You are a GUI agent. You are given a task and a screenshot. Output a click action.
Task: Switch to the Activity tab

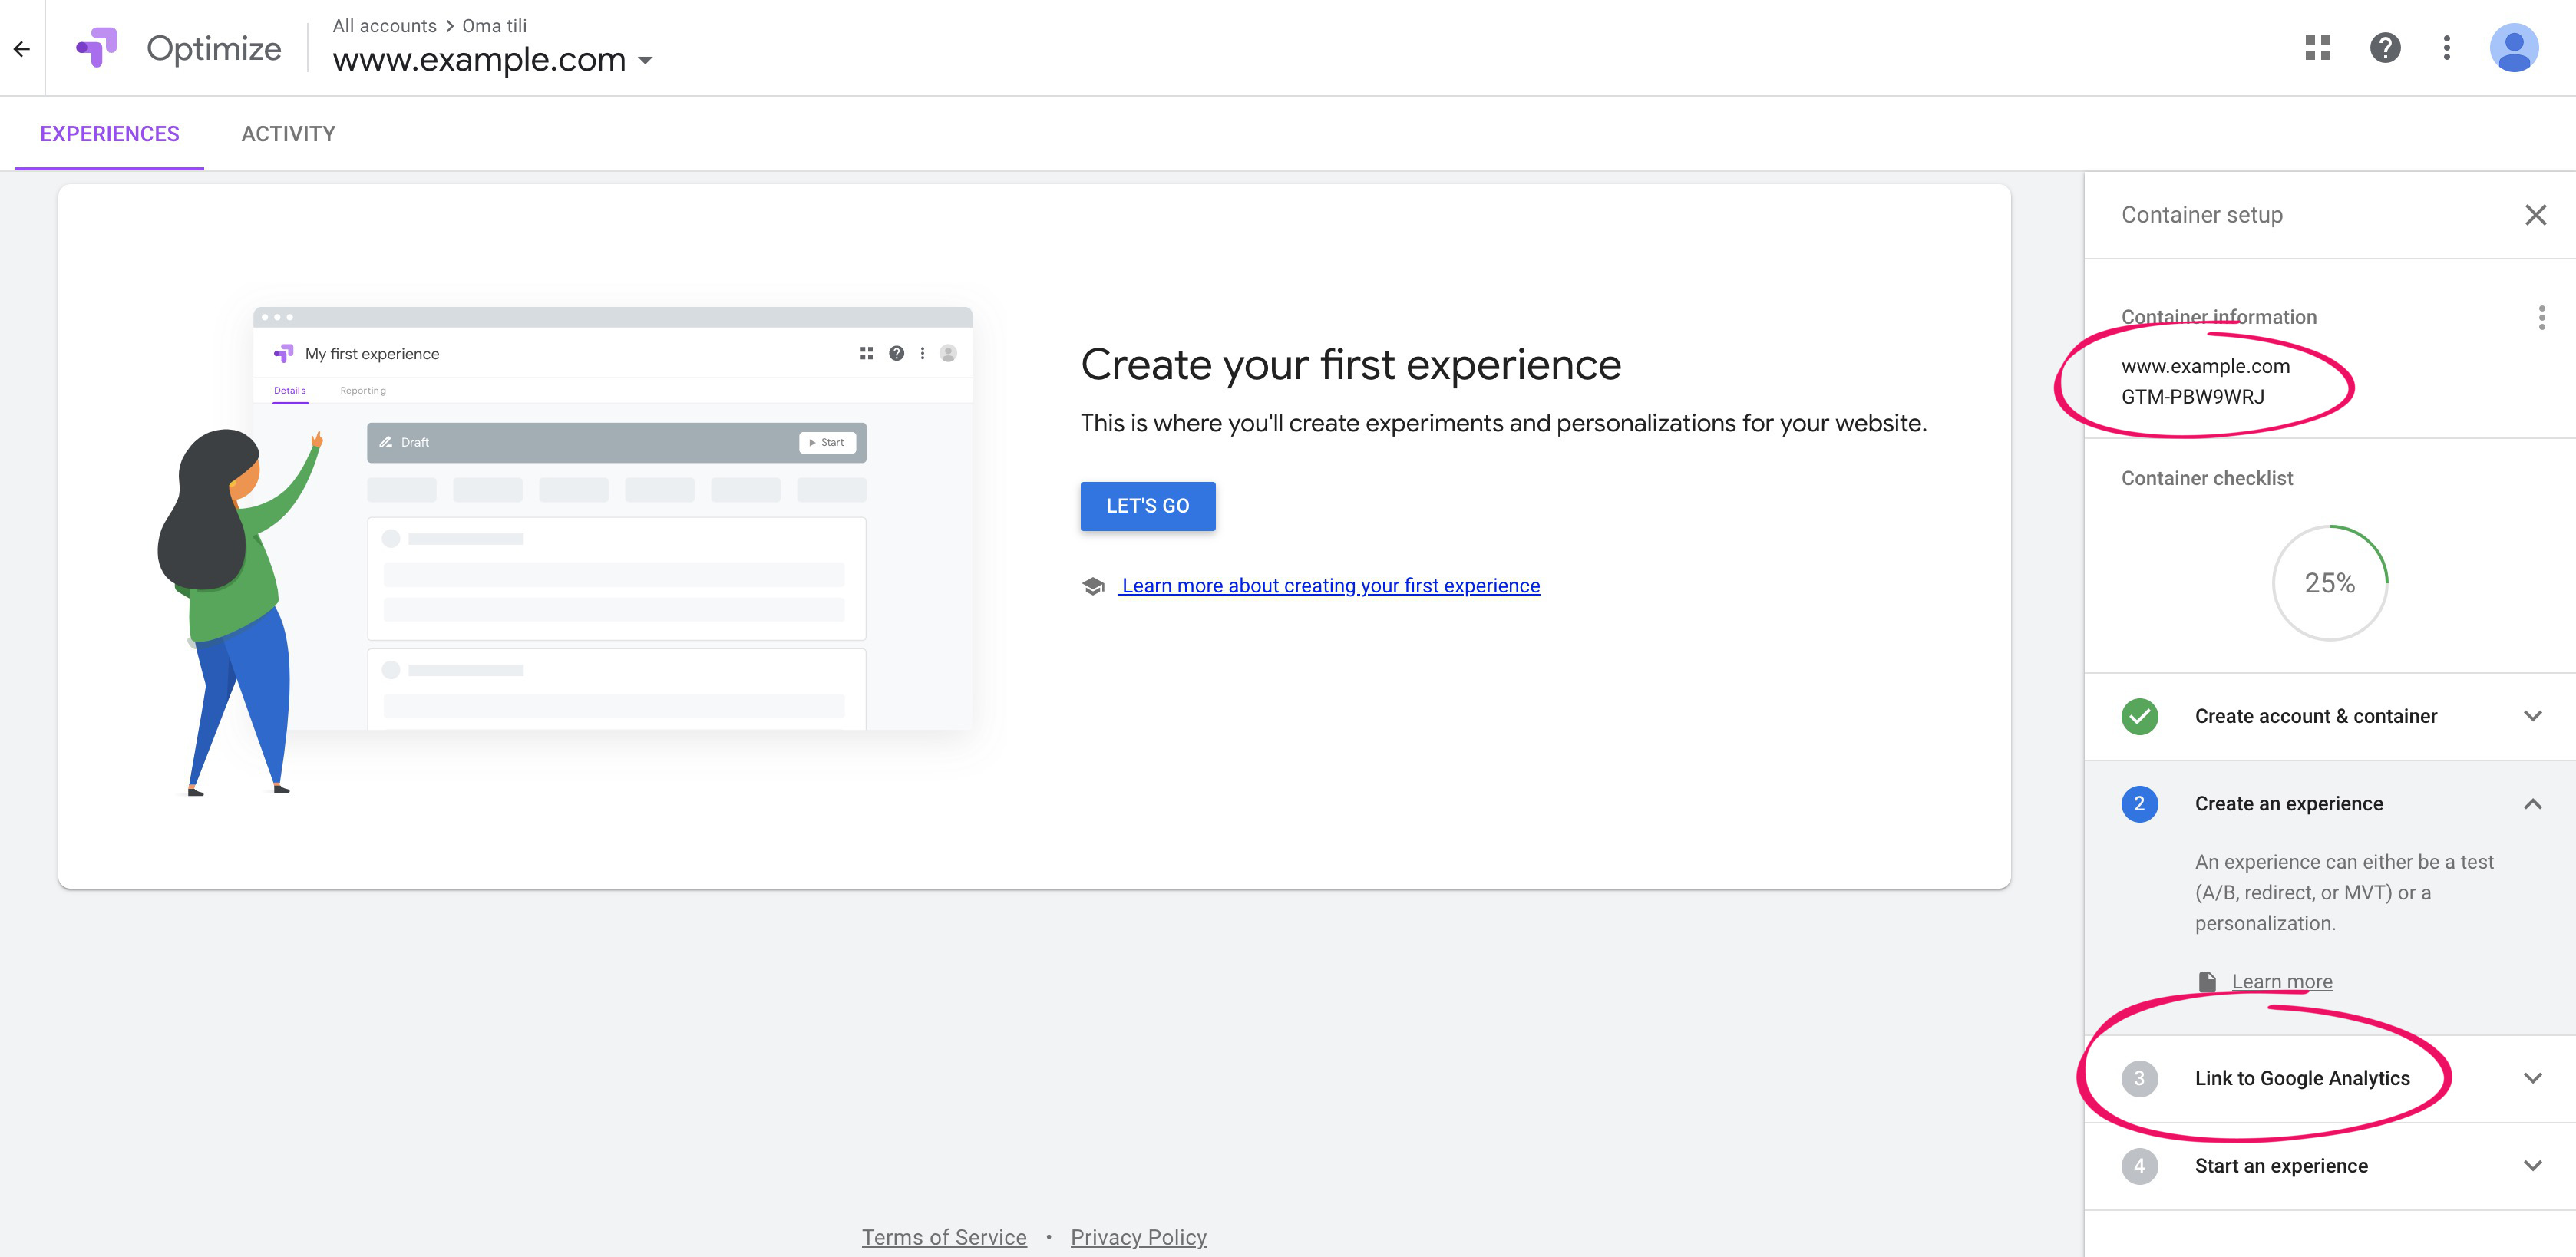click(288, 134)
